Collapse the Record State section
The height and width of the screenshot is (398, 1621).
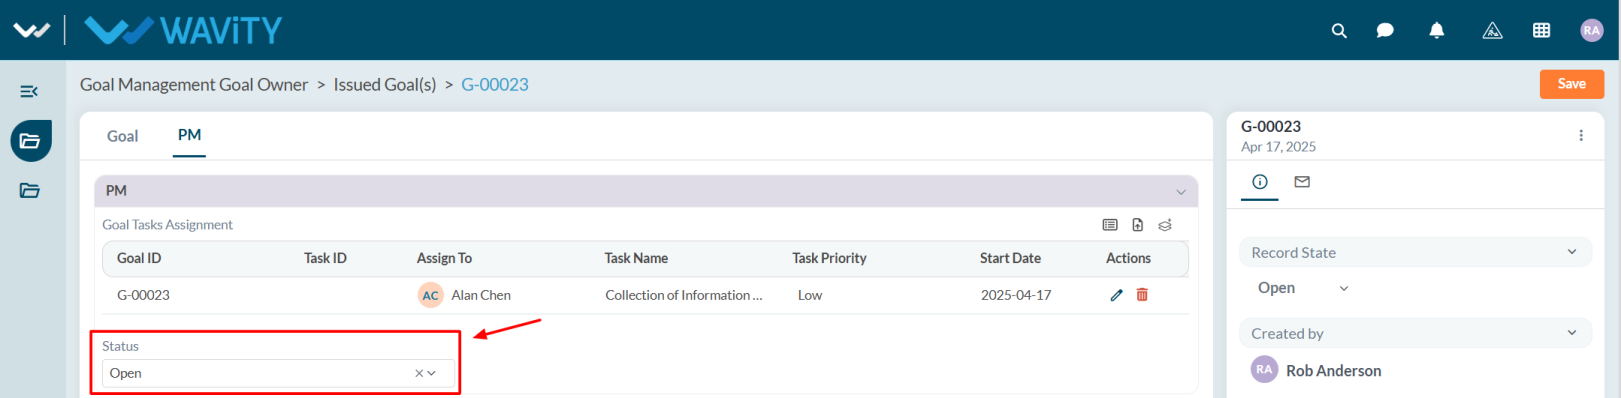(x=1572, y=252)
